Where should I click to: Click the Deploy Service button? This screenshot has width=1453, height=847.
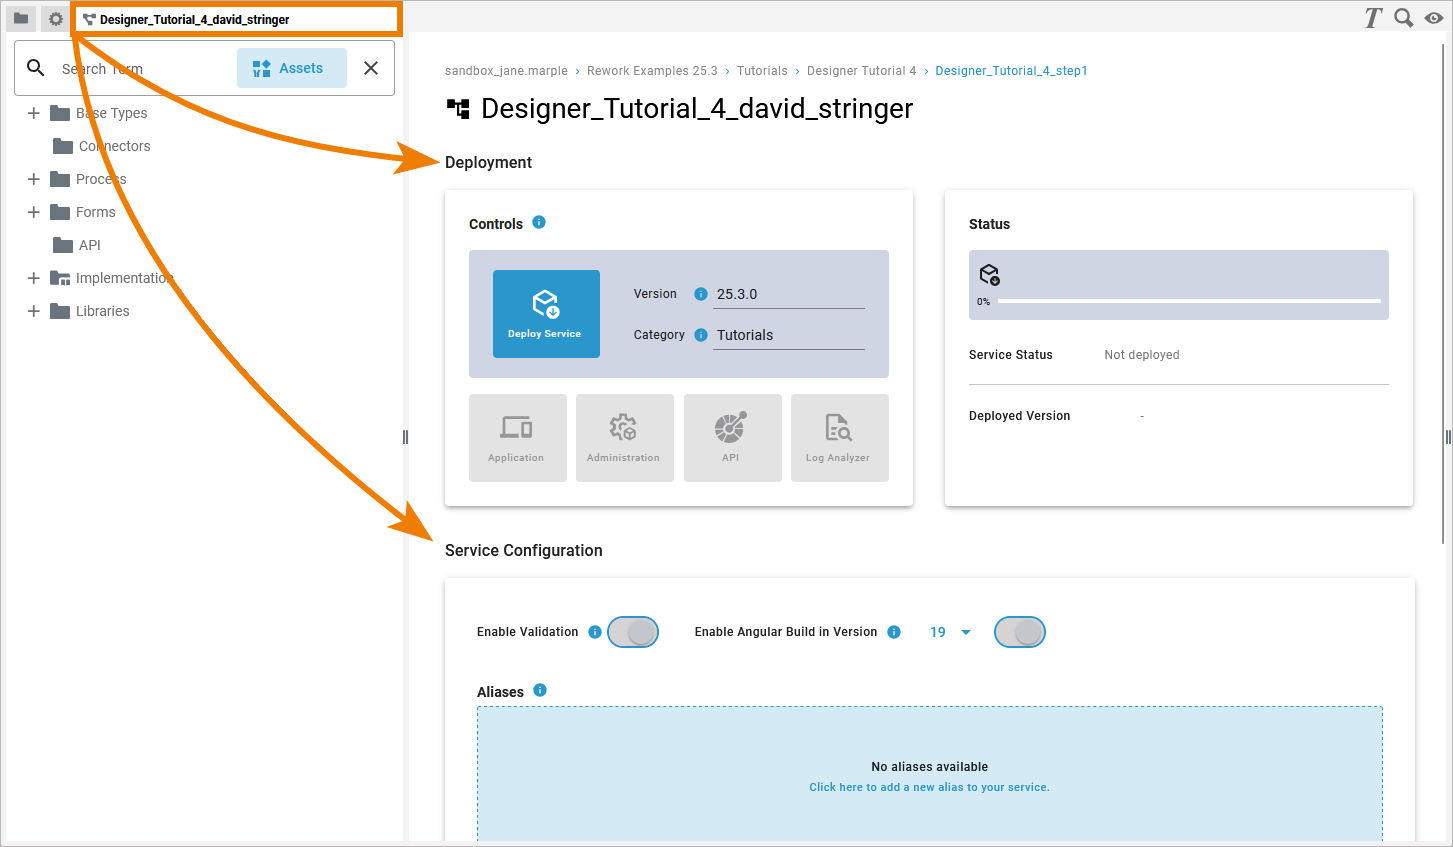point(546,314)
